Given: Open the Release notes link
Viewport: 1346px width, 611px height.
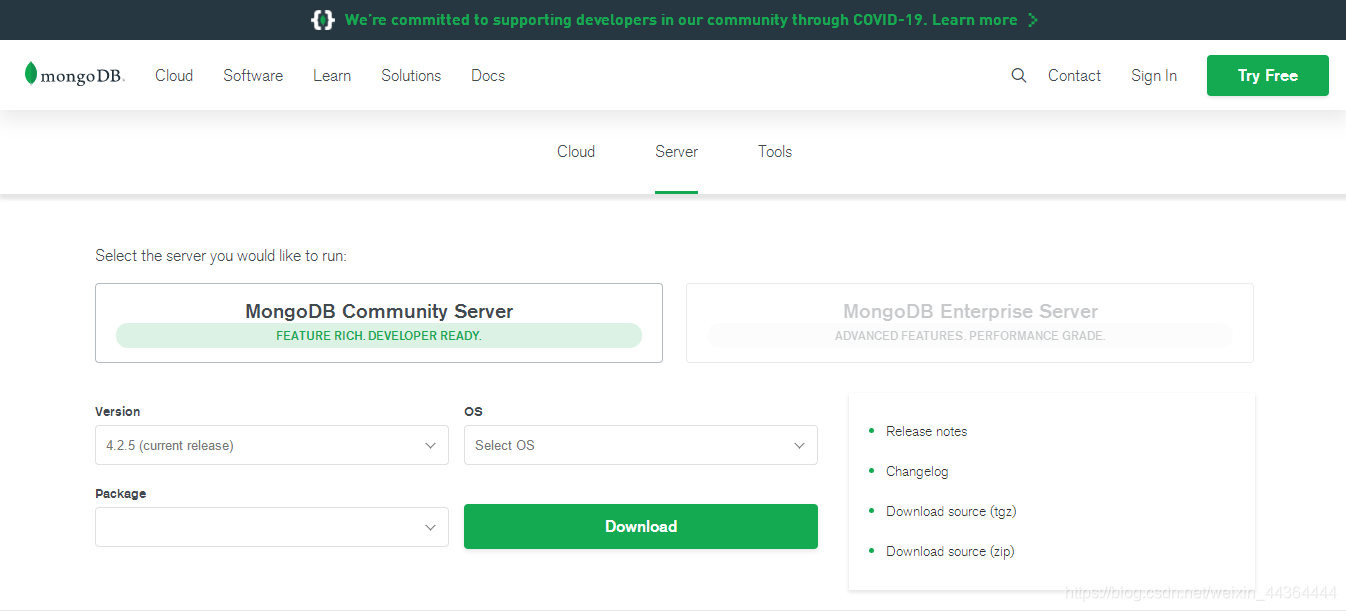Looking at the screenshot, I should tap(927, 431).
